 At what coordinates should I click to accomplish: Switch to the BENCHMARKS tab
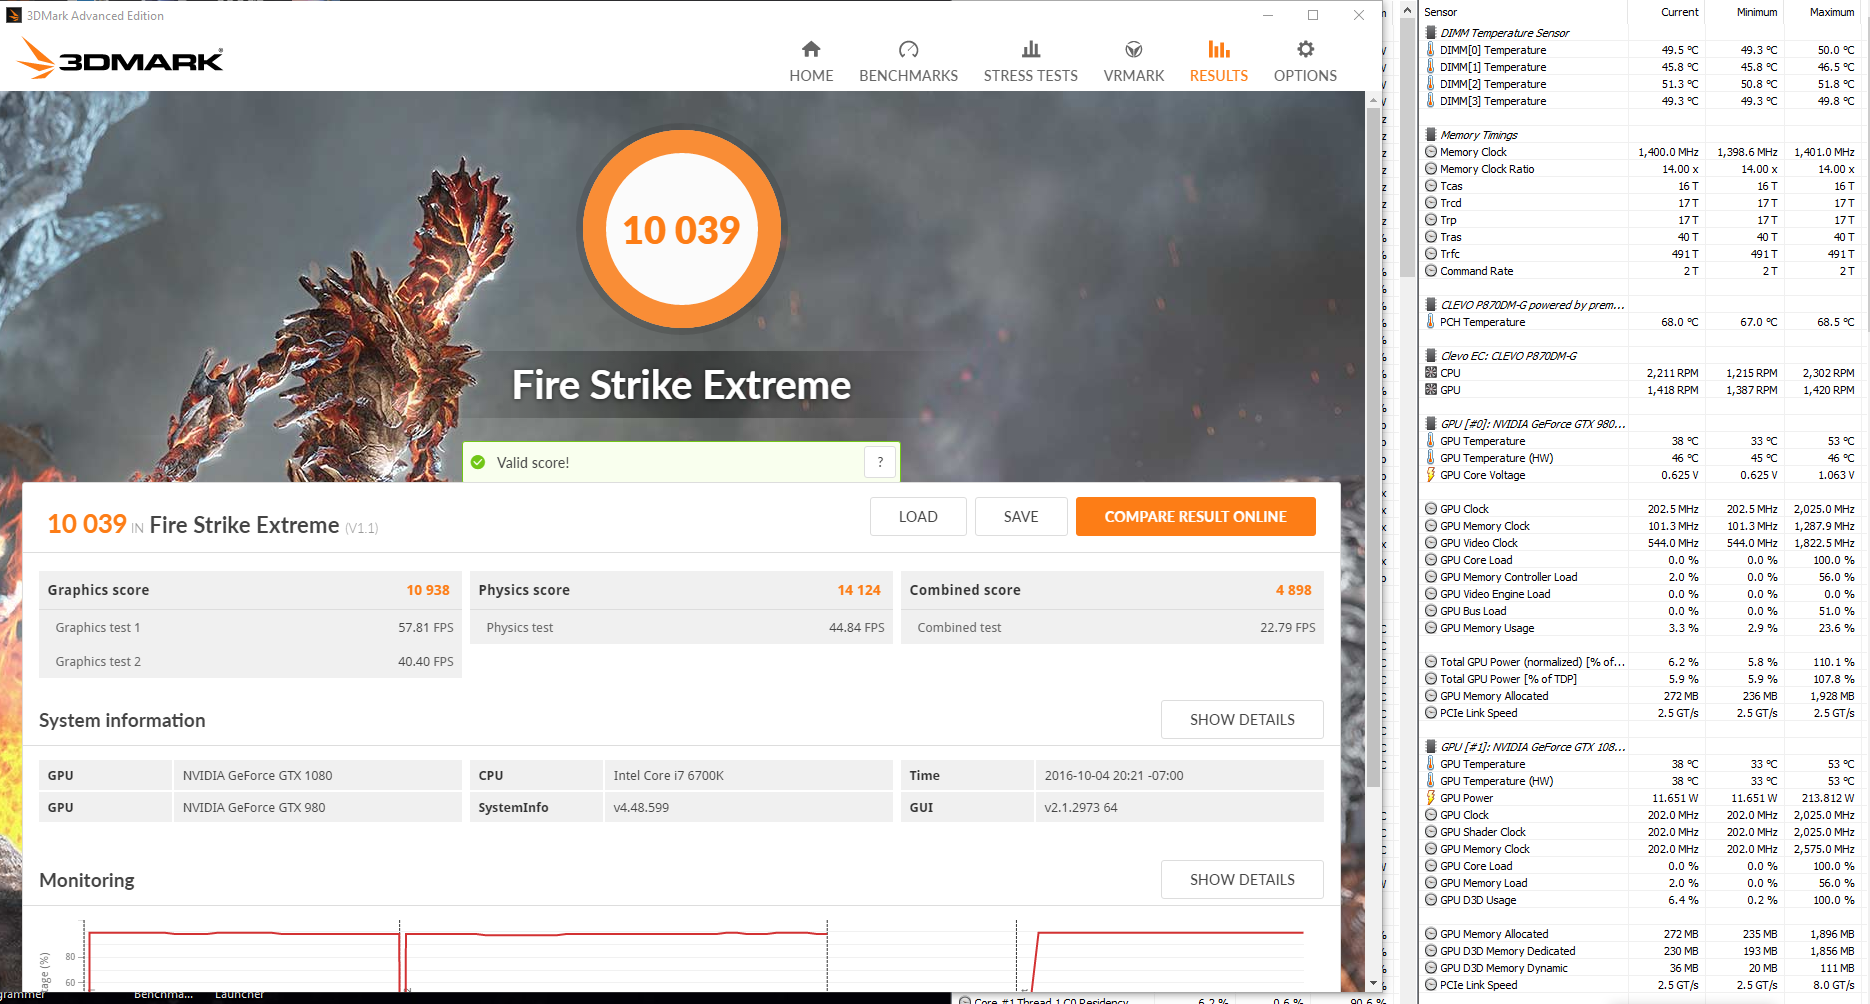coord(908,62)
